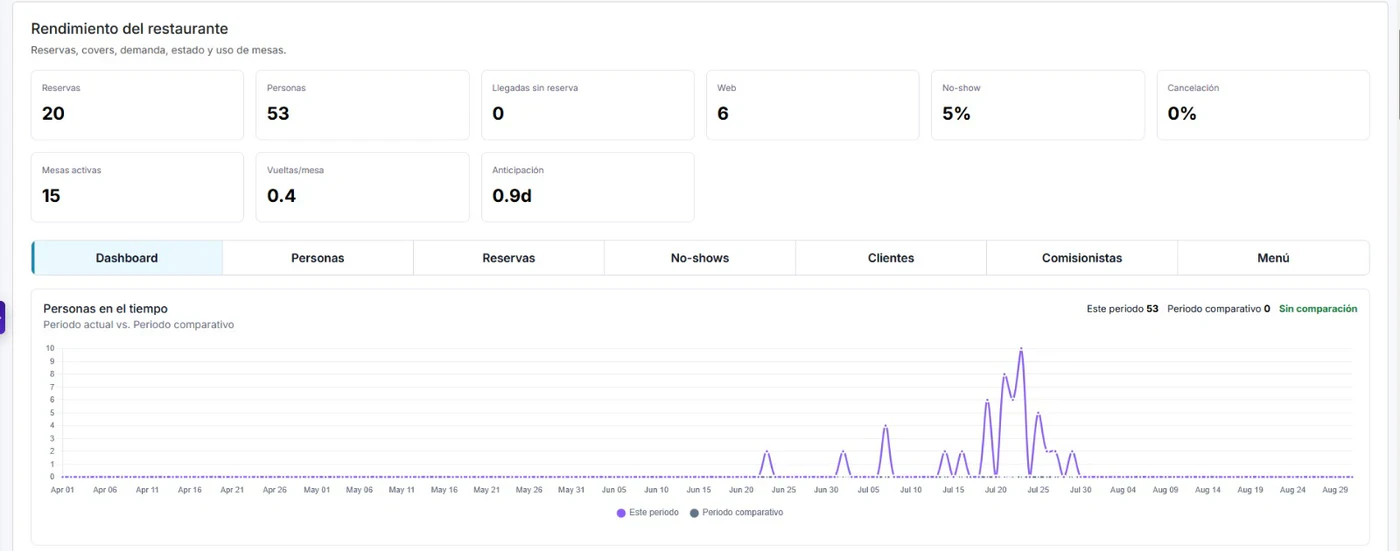Click the gray Periodo comparativo legend dot

(694, 513)
